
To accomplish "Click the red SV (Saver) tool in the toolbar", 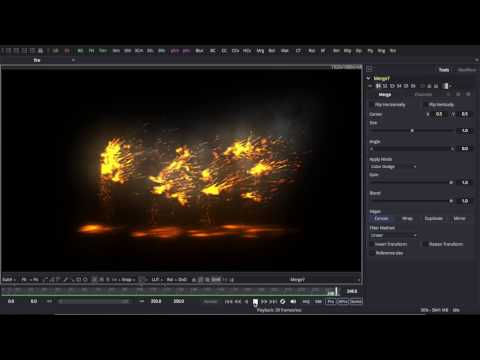I will click(67, 51).
